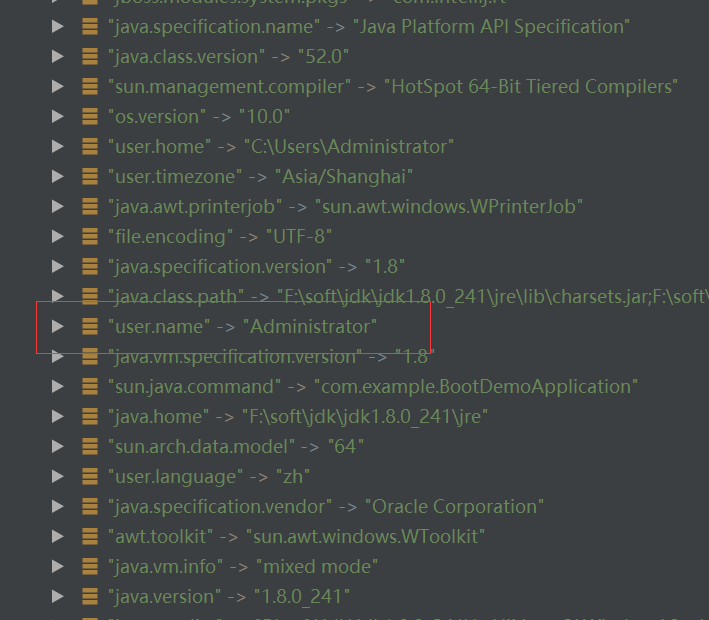The width and height of the screenshot is (709, 620).
Task: Click the entry icon next to "user.timezone"
Action: tap(89, 177)
